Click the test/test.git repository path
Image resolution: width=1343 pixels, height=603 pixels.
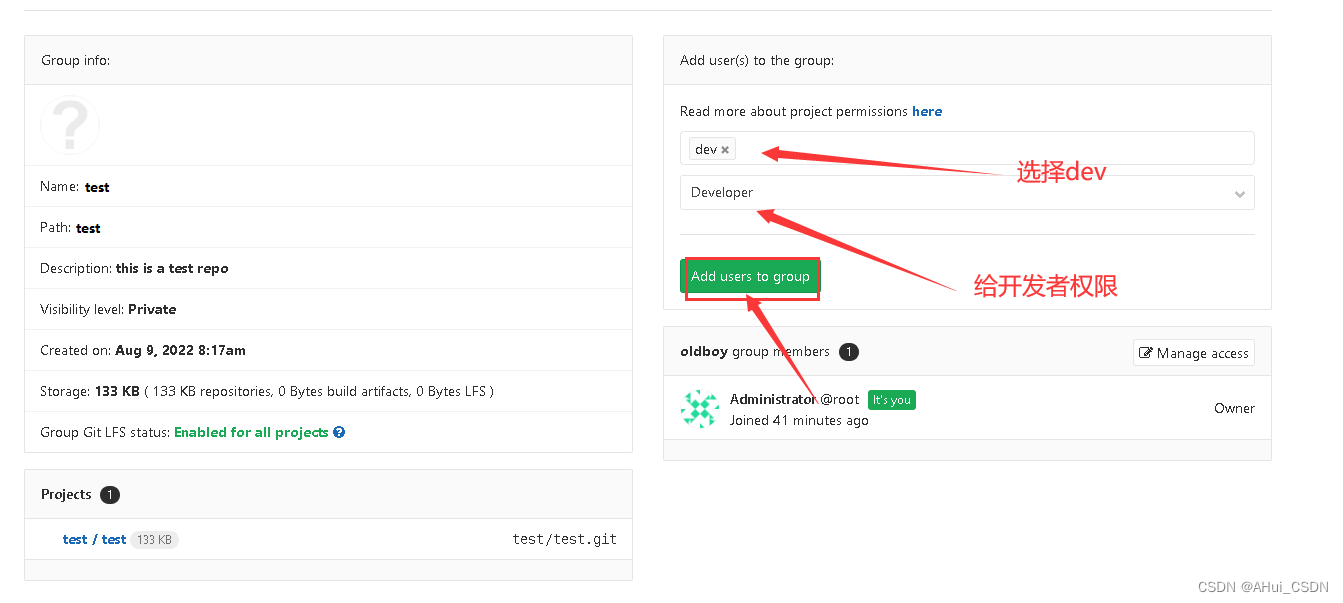click(564, 540)
